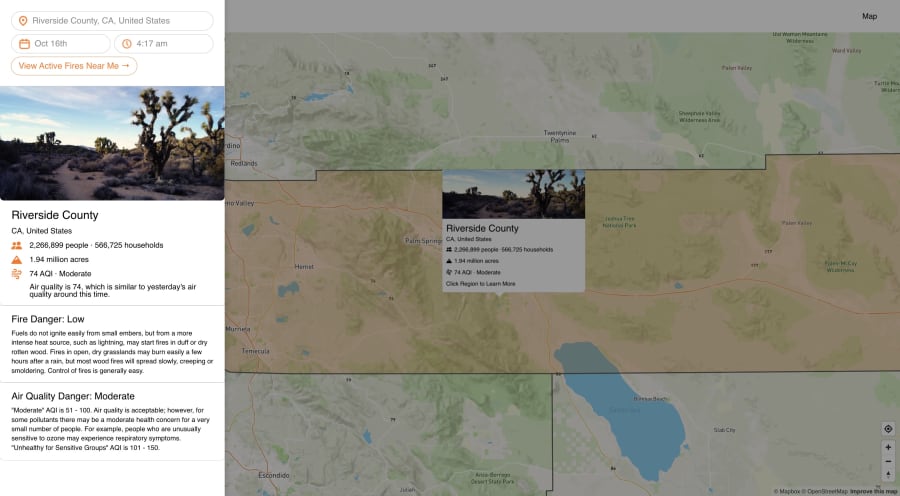Click the Twentynine Palms label on the map
900x496 pixels.
pos(560,136)
